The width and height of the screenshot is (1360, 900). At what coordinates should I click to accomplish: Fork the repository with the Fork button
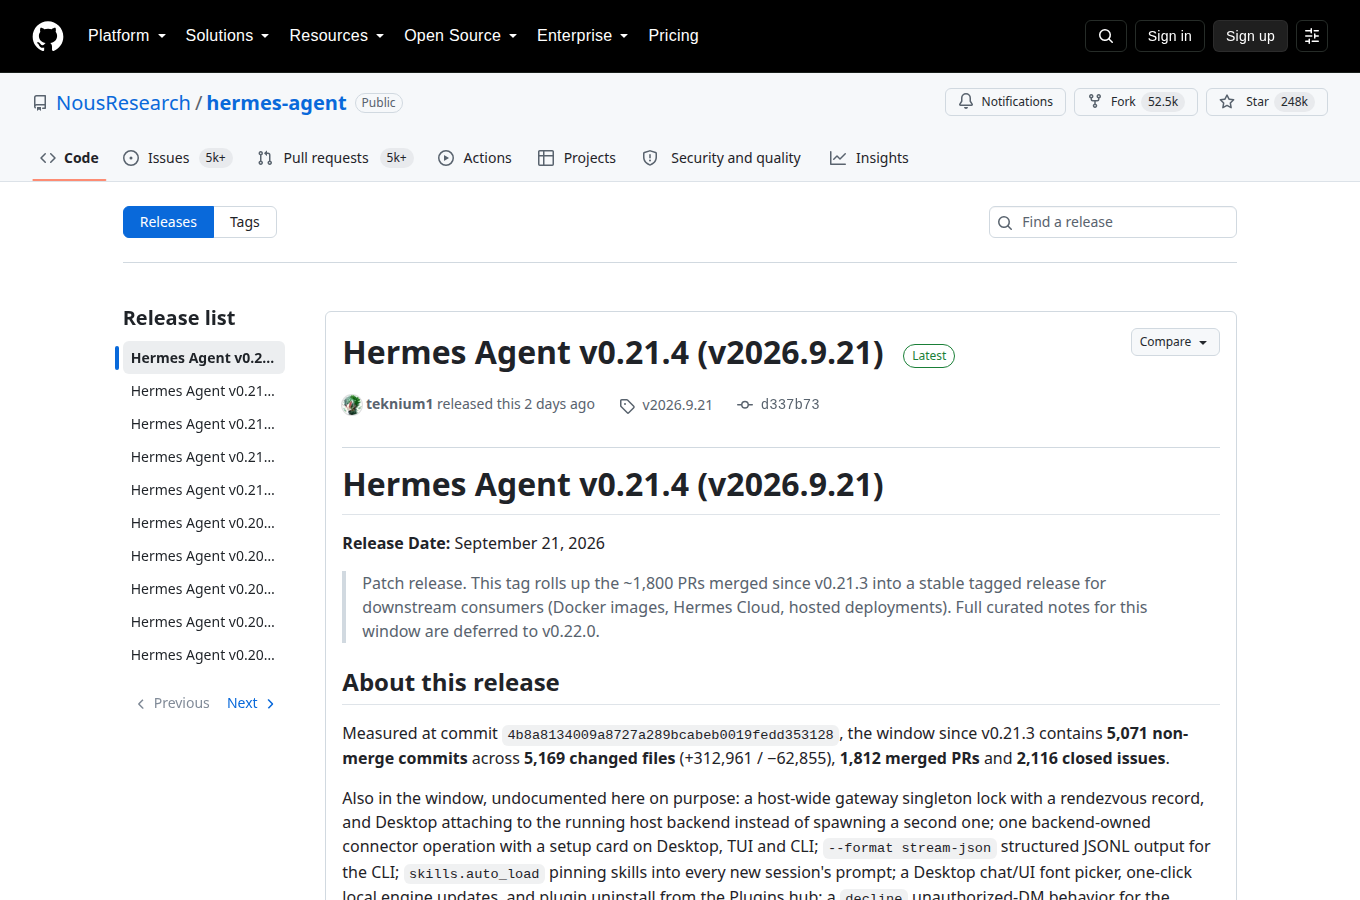coord(1135,102)
